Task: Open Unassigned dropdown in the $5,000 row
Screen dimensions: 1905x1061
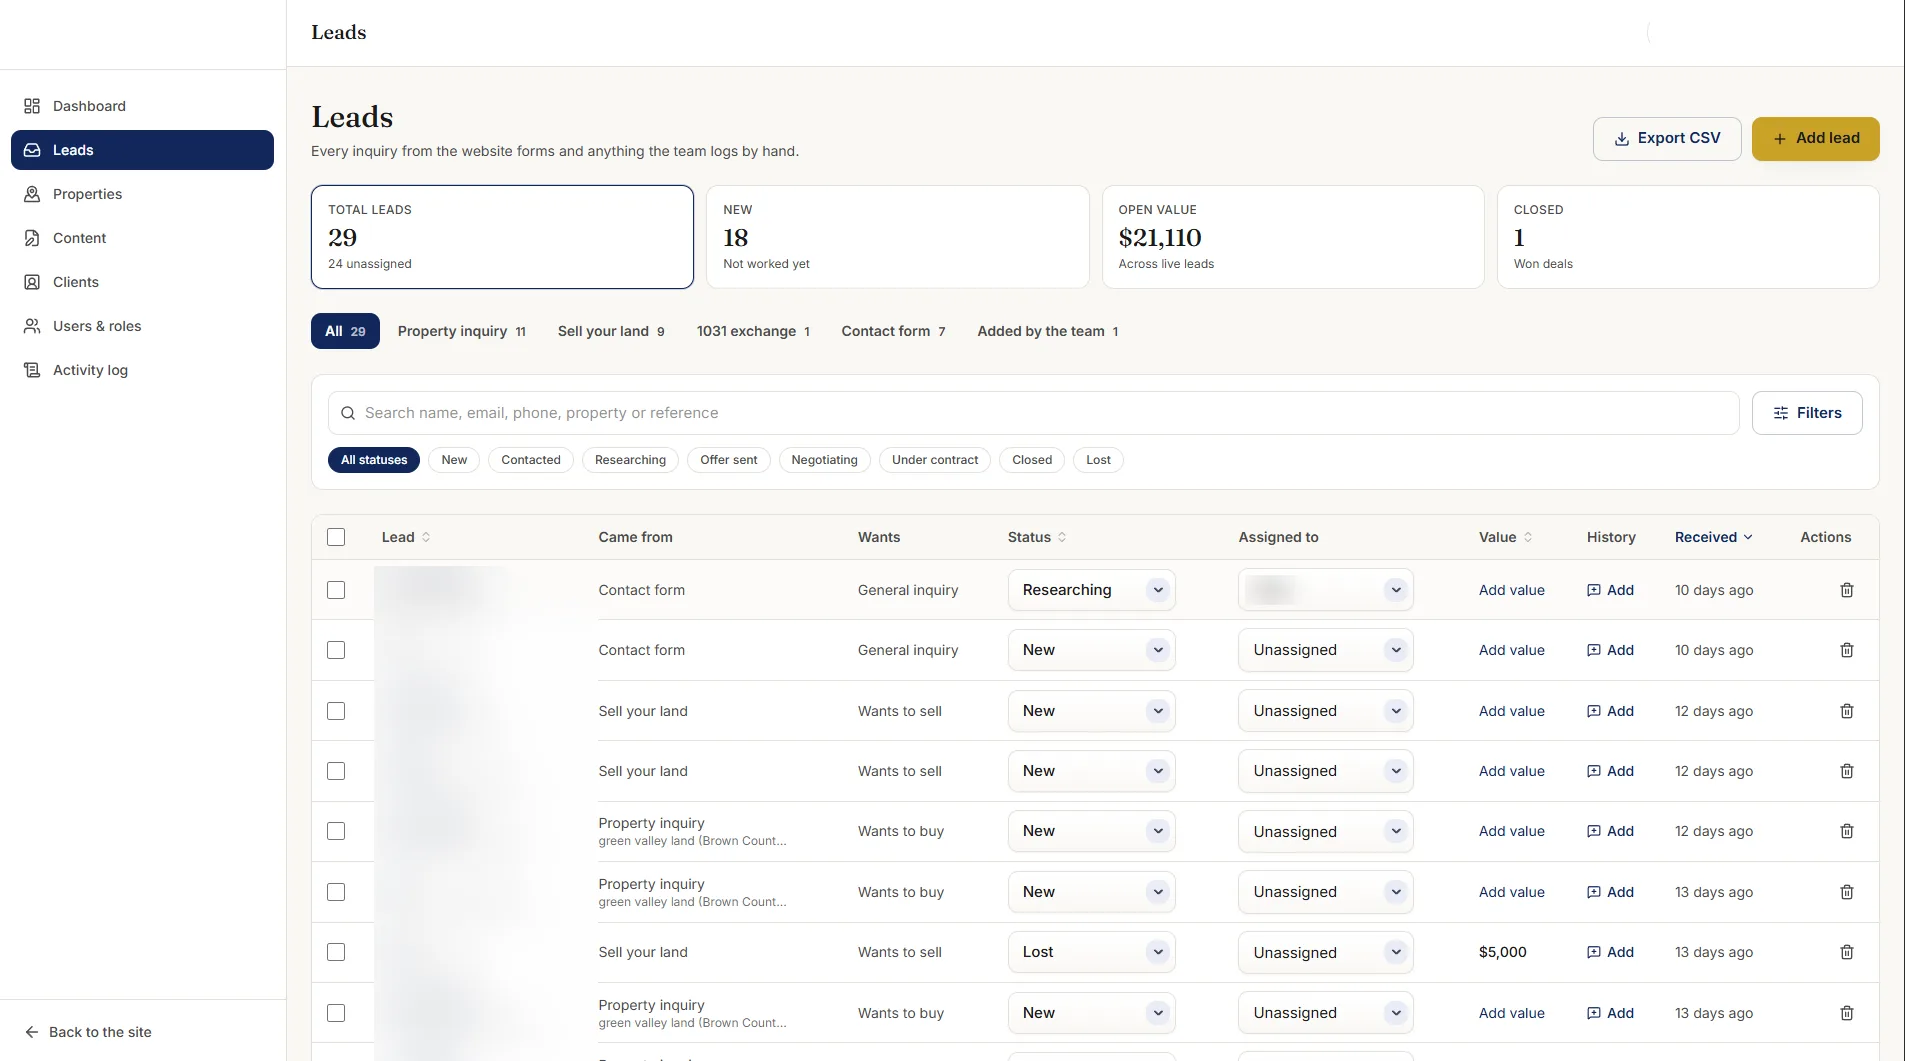Action: point(1325,952)
